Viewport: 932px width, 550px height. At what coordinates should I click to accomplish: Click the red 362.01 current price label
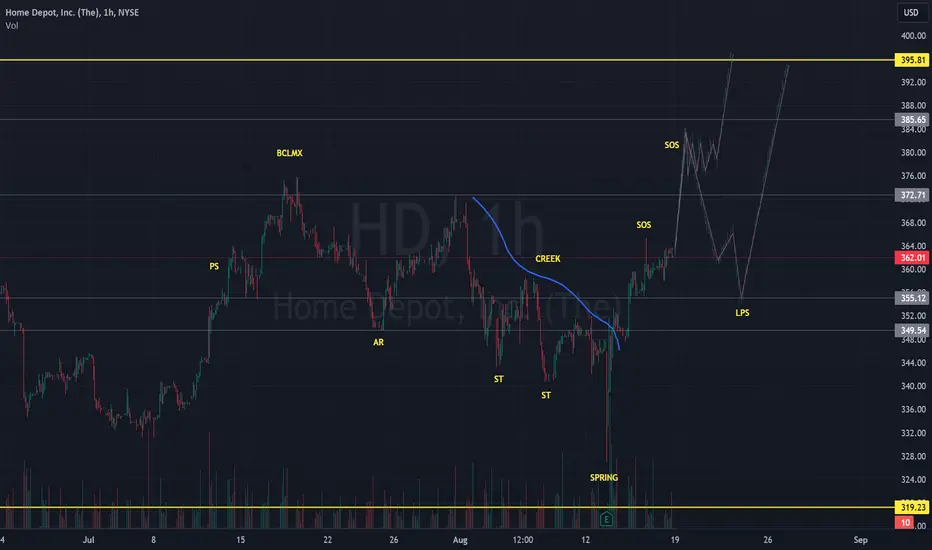tap(912, 257)
